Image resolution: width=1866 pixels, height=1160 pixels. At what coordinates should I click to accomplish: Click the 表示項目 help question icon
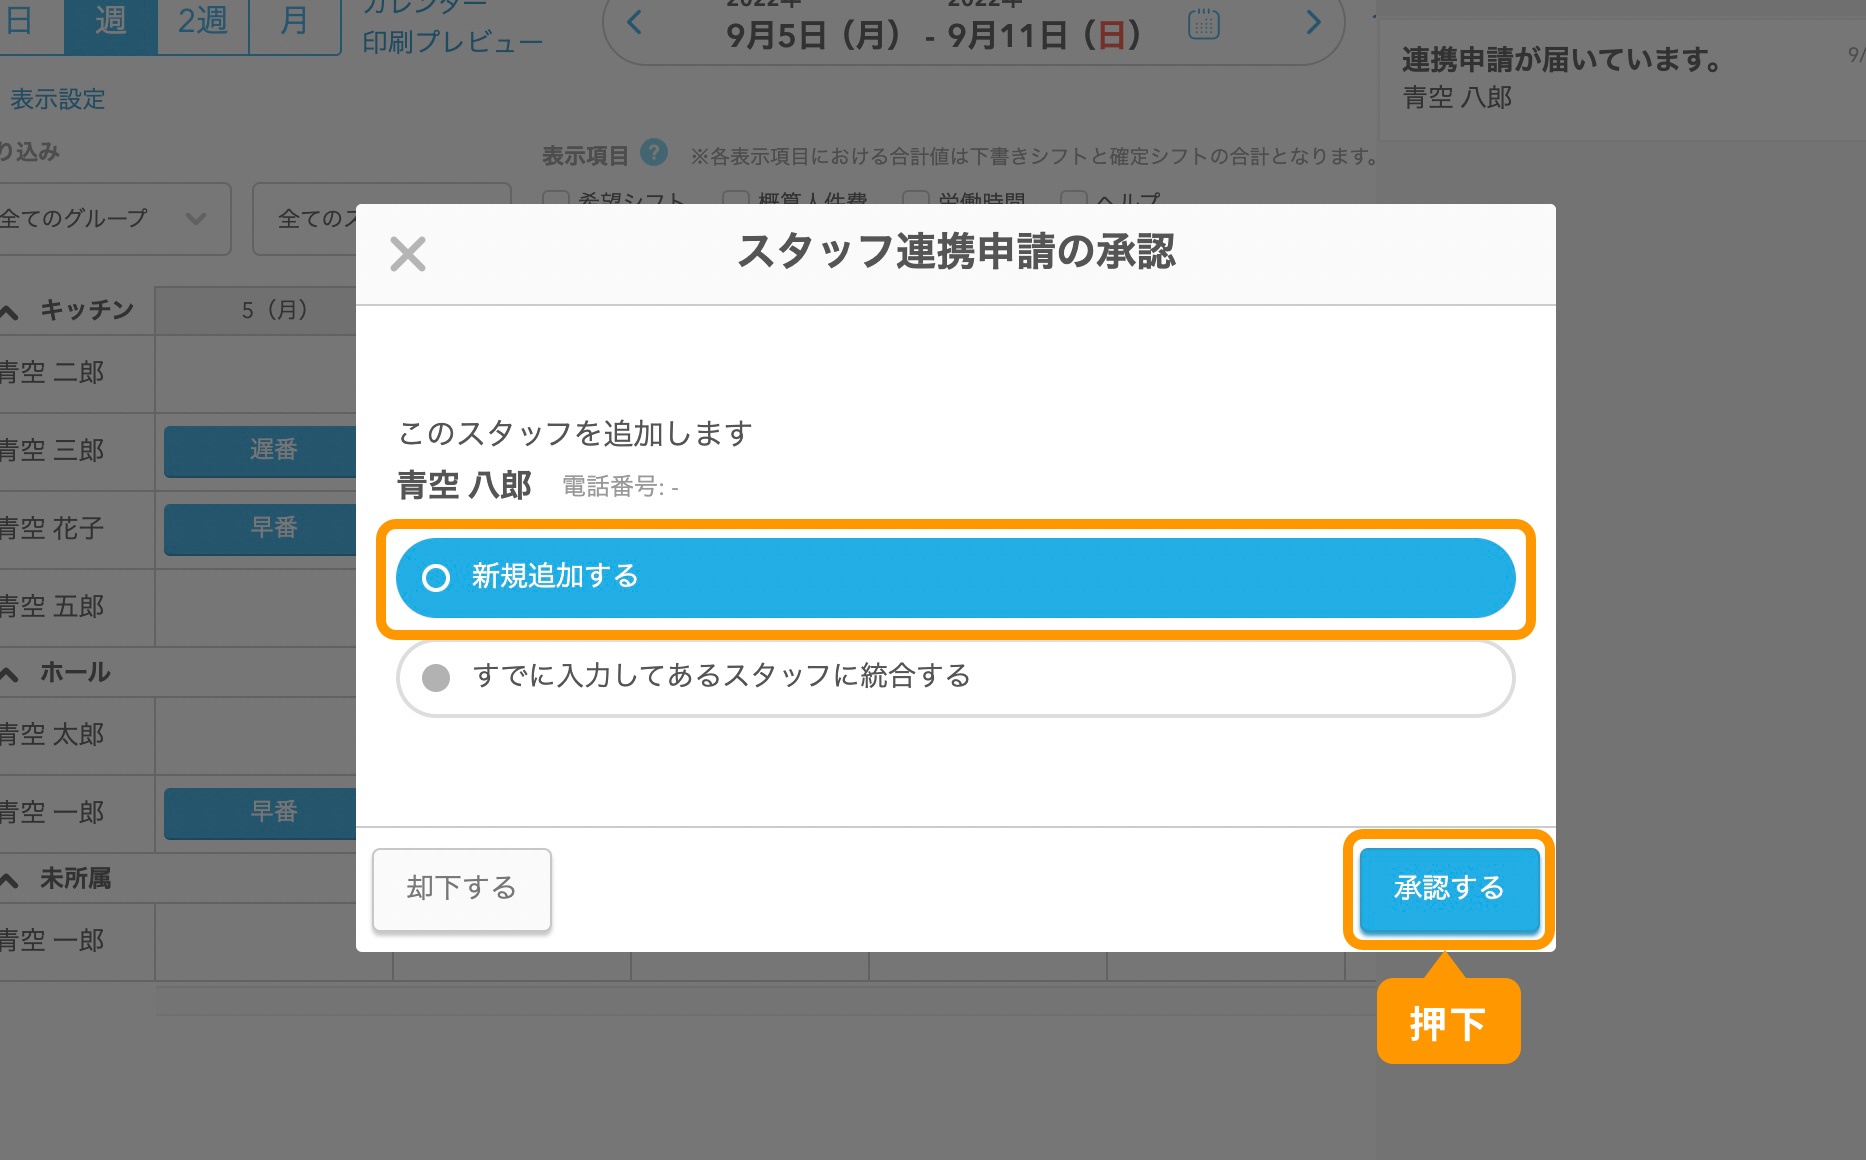(x=654, y=153)
